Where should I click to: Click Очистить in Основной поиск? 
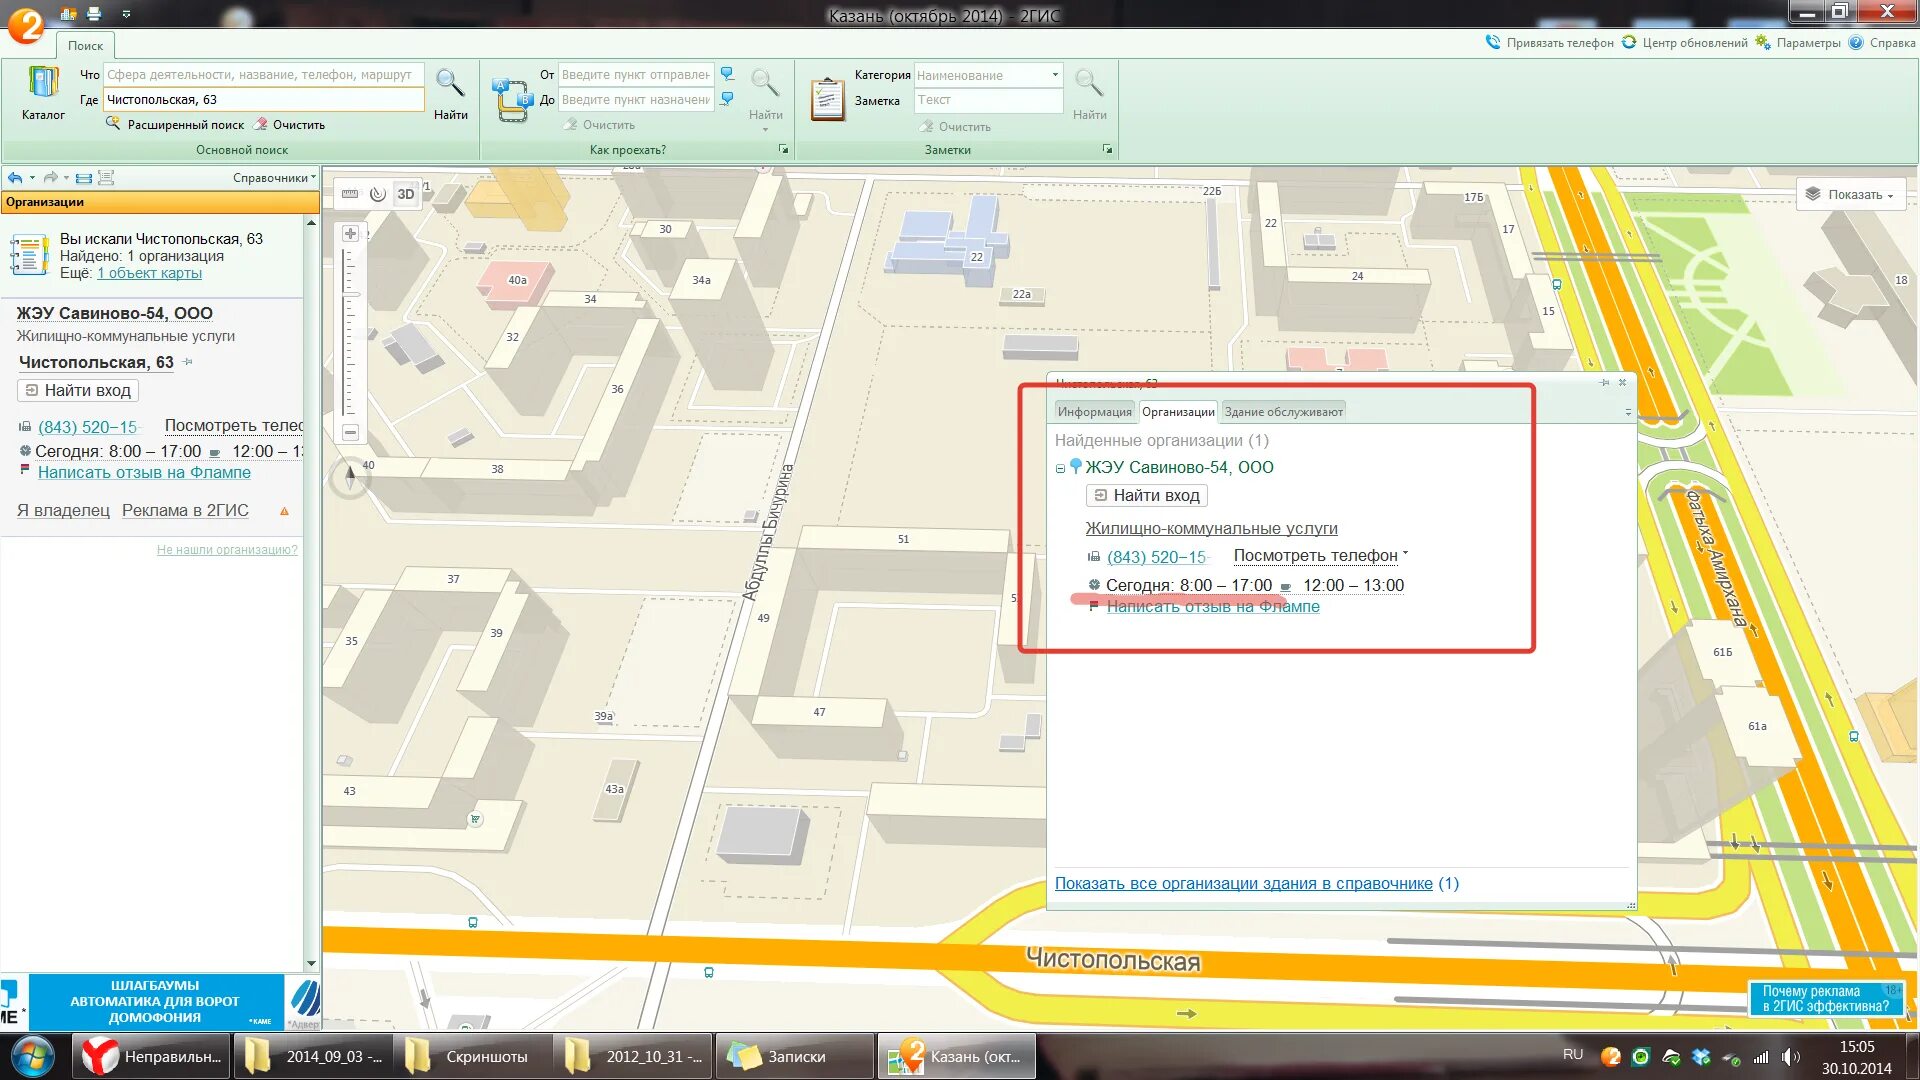[290, 125]
